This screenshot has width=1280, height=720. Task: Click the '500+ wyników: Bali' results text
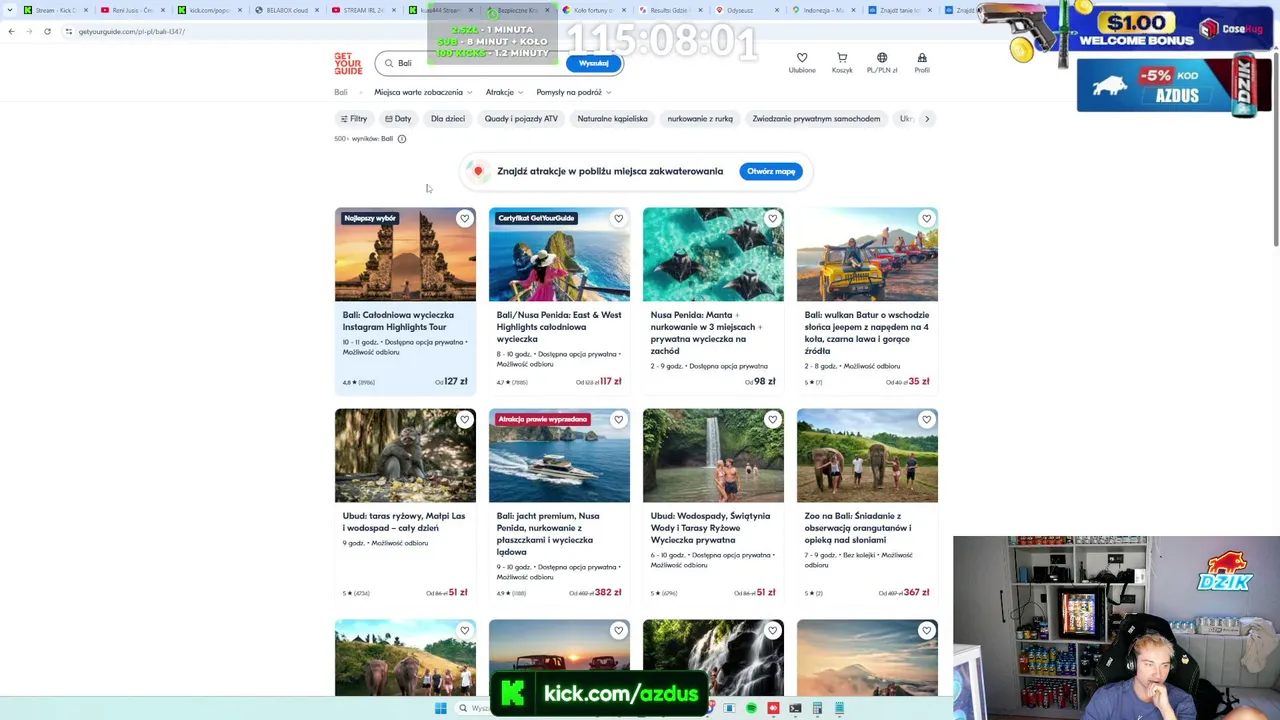pyautogui.click(x=364, y=139)
